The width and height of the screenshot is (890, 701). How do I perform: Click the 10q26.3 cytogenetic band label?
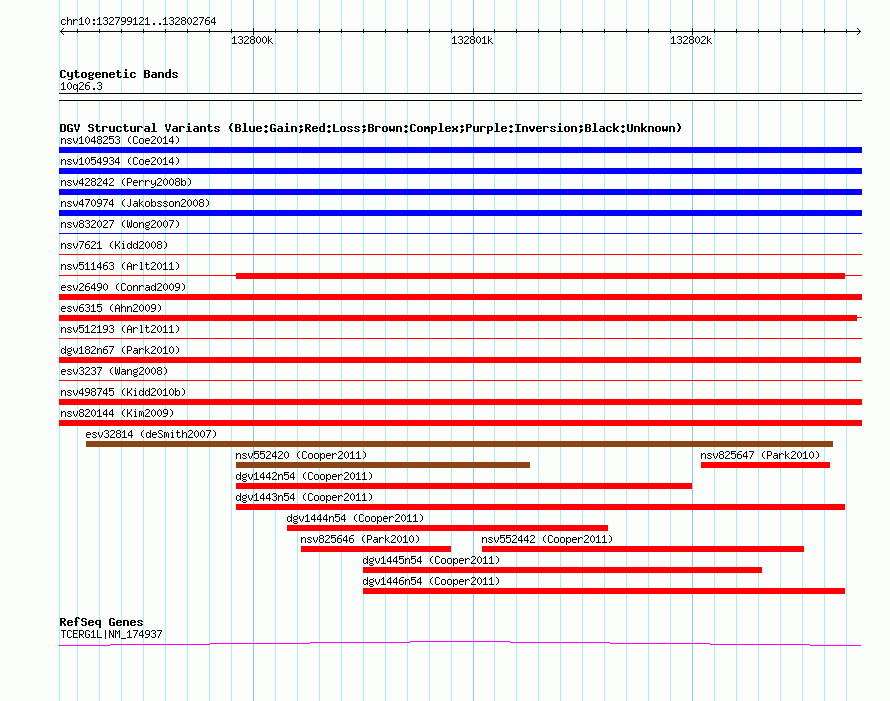tap(81, 86)
